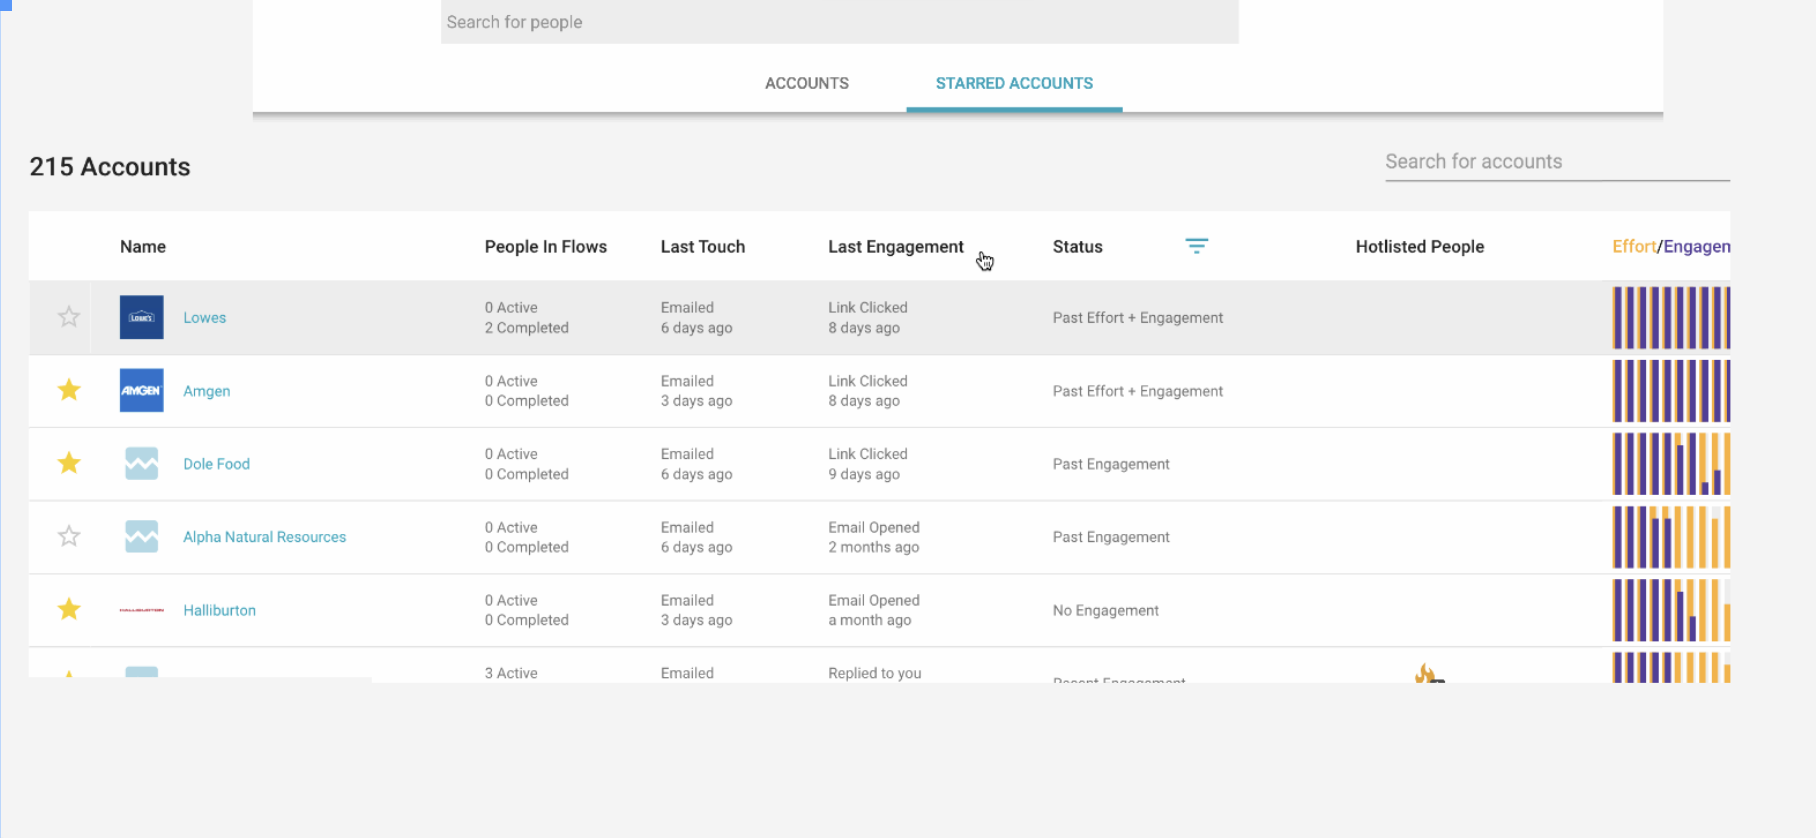Click the Lowes company logo

pos(141,317)
